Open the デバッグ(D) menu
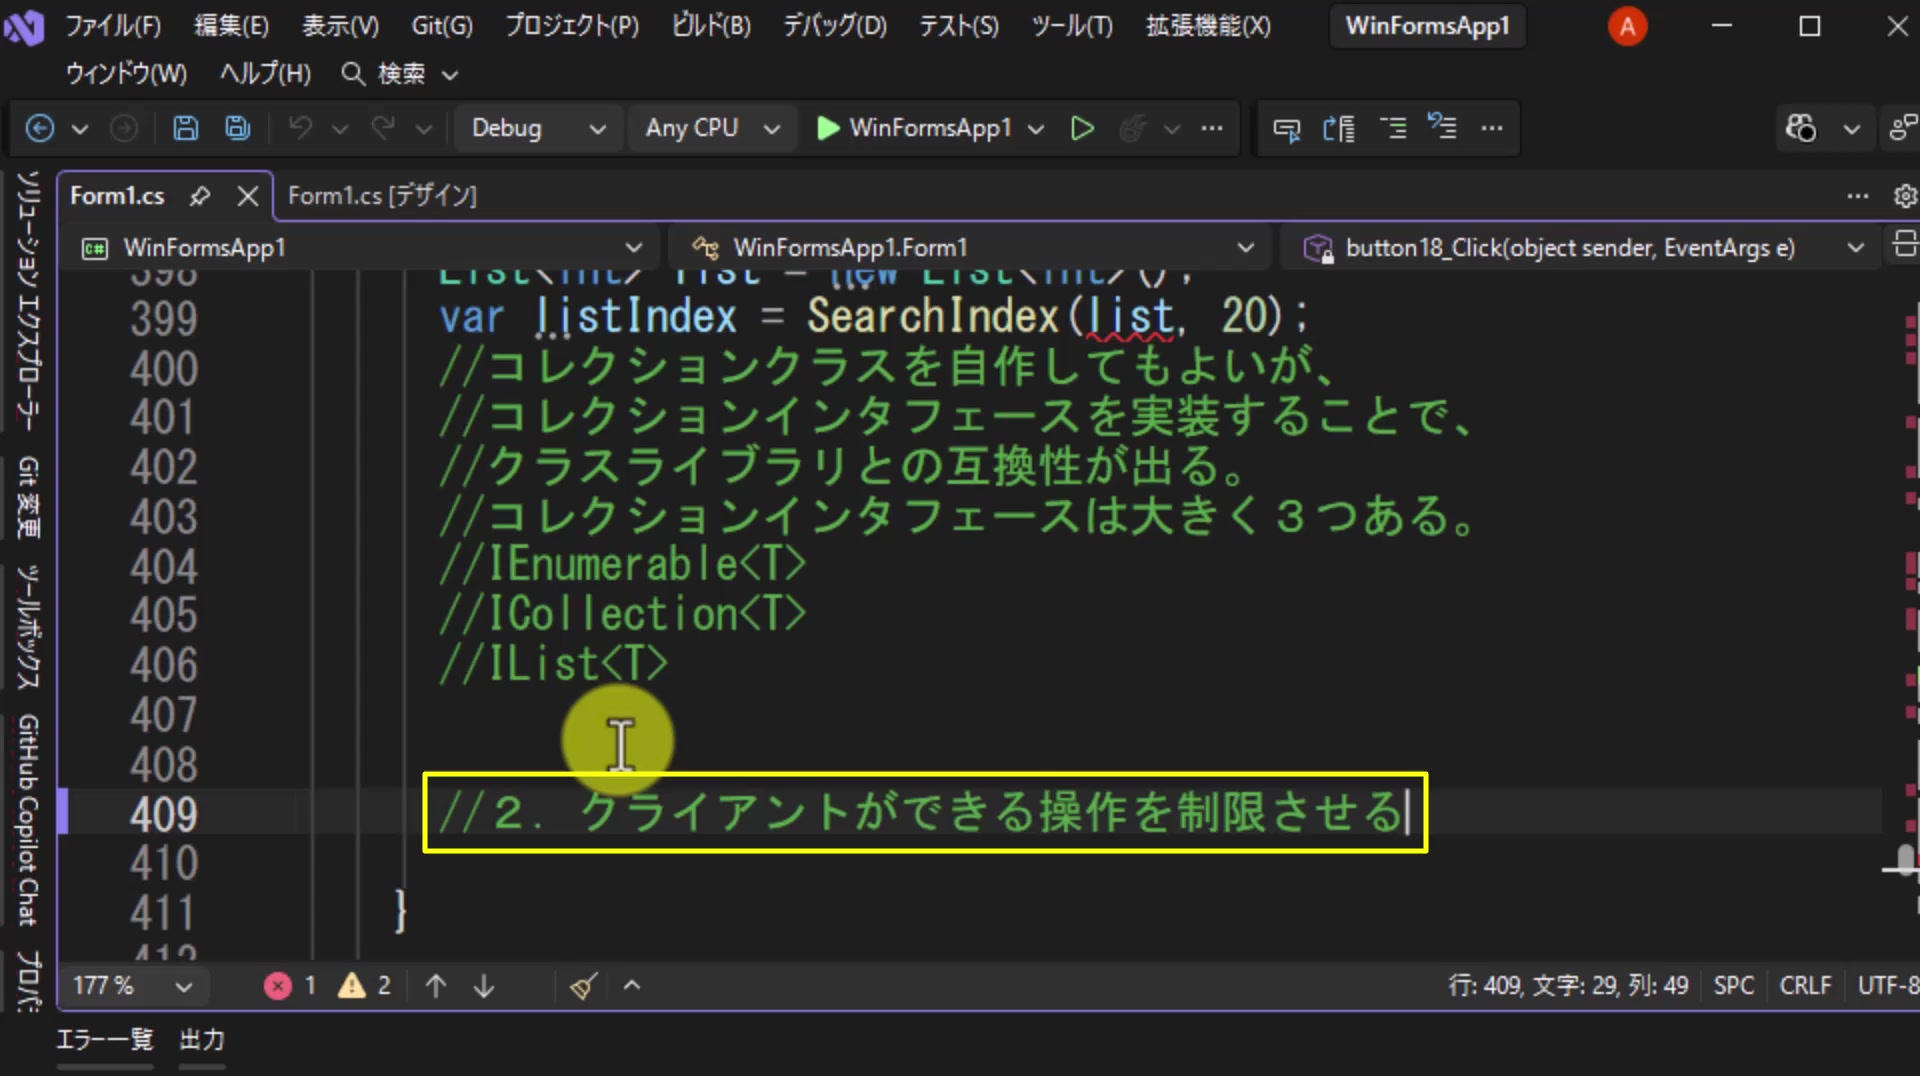This screenshot has width=1920, height=1076. point(835,26)
